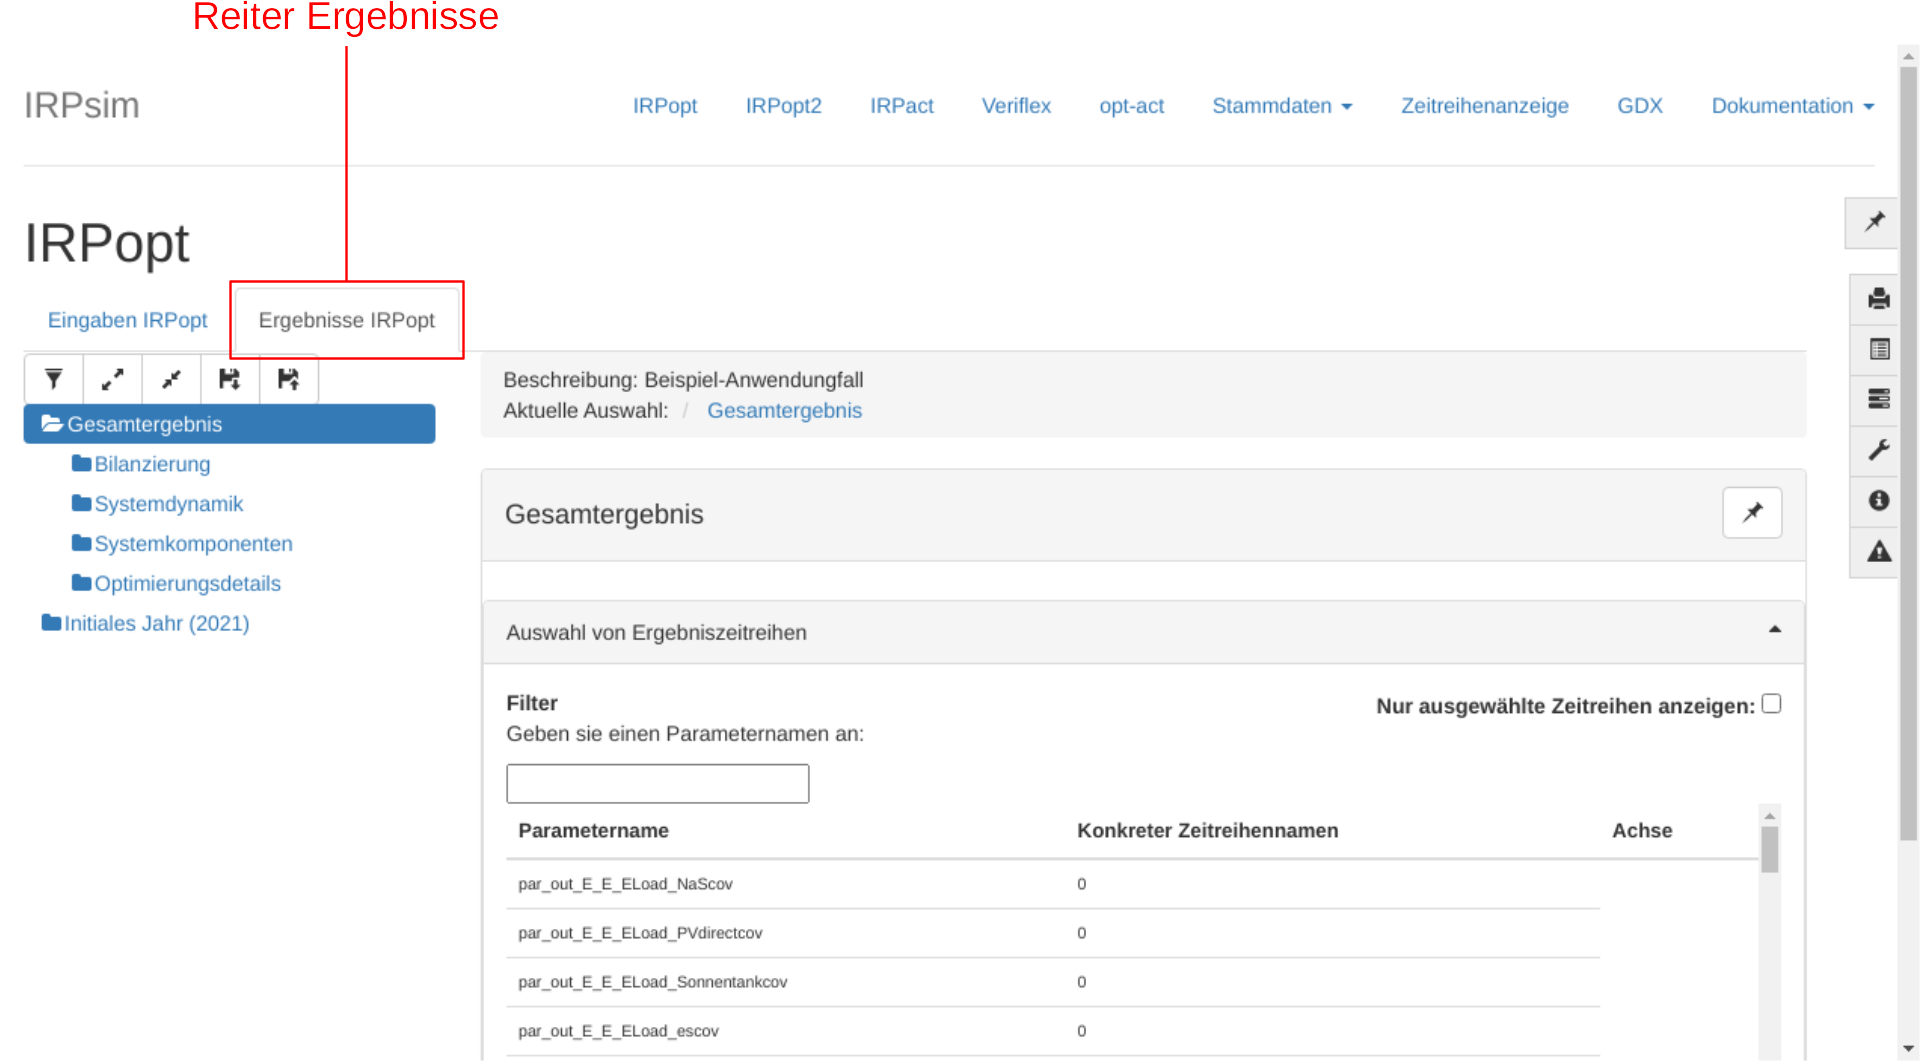Click the page scrollbar down arrow
Screen dimensions: 1920x1061
tap(1909, 1049)
